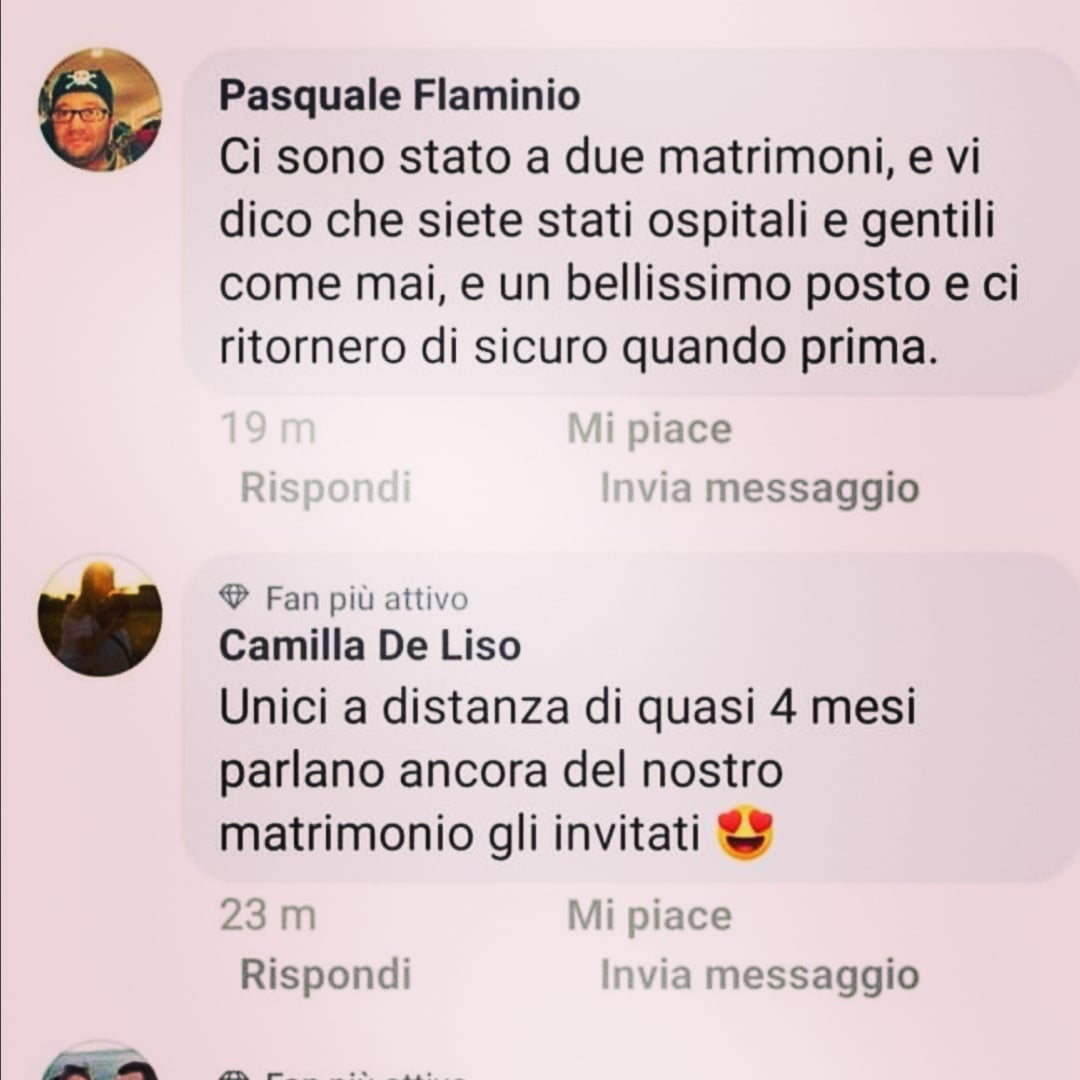This screenshot has width=1080, height=1080.
Task: Tap Pasquale's comment text about due matrimoni
Action: 619,252
